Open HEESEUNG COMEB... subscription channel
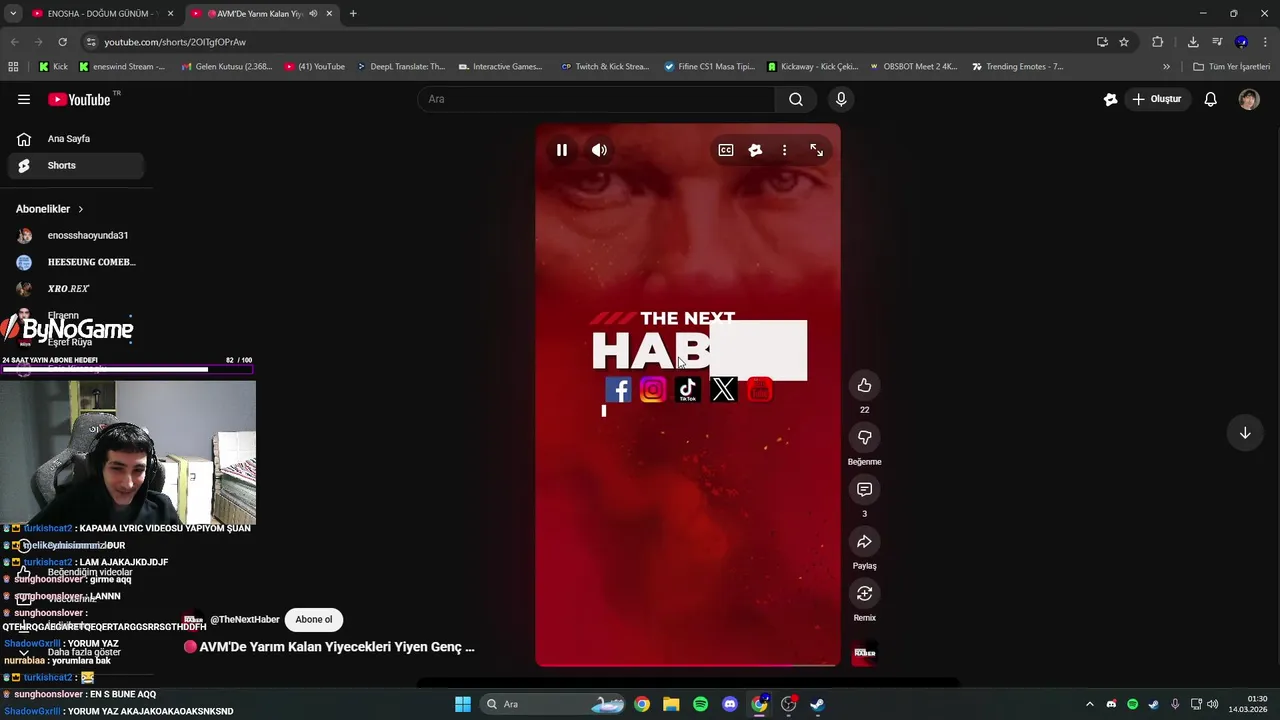Screen dimensions: 1280x720 click(76, 262)
